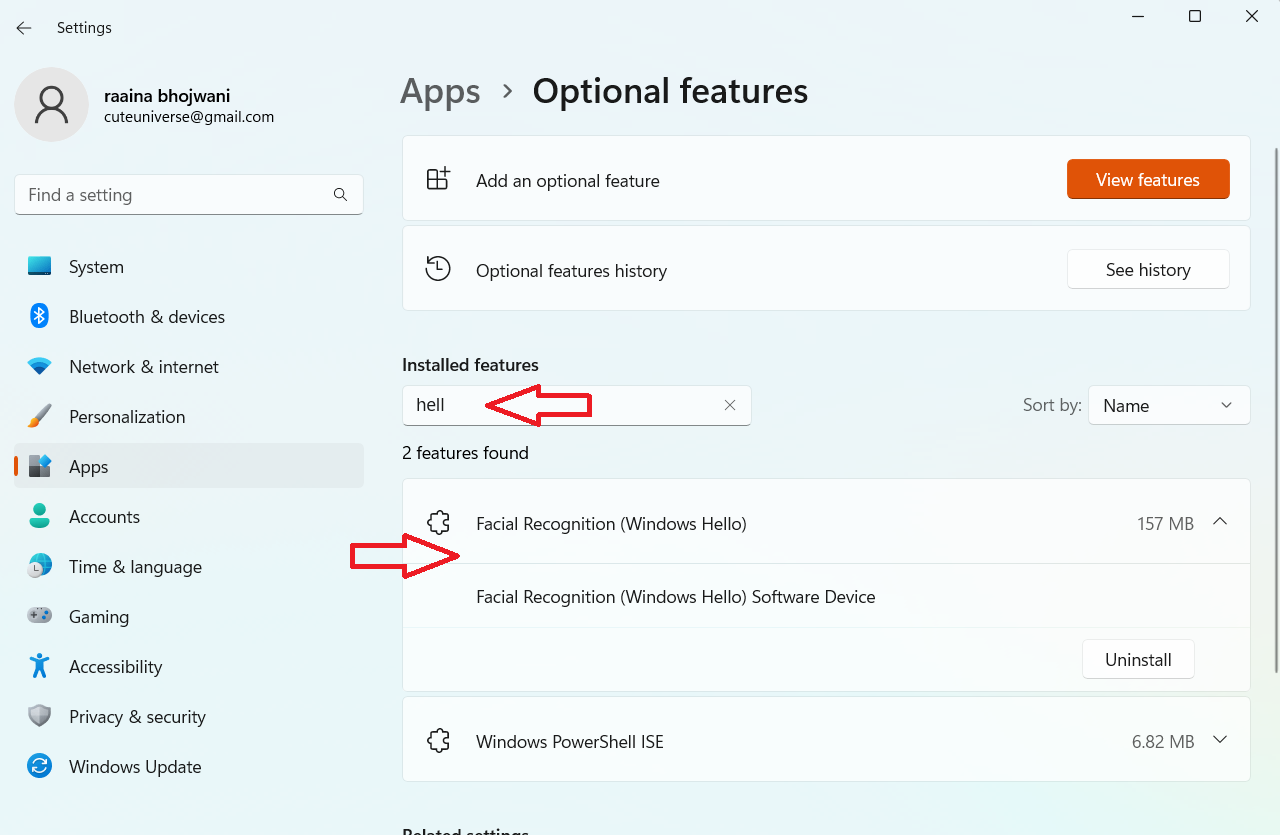Select the Network & internet wifi icon
Image resolution: width=1280 pixels, height=835 pixels.
(40, 367)
